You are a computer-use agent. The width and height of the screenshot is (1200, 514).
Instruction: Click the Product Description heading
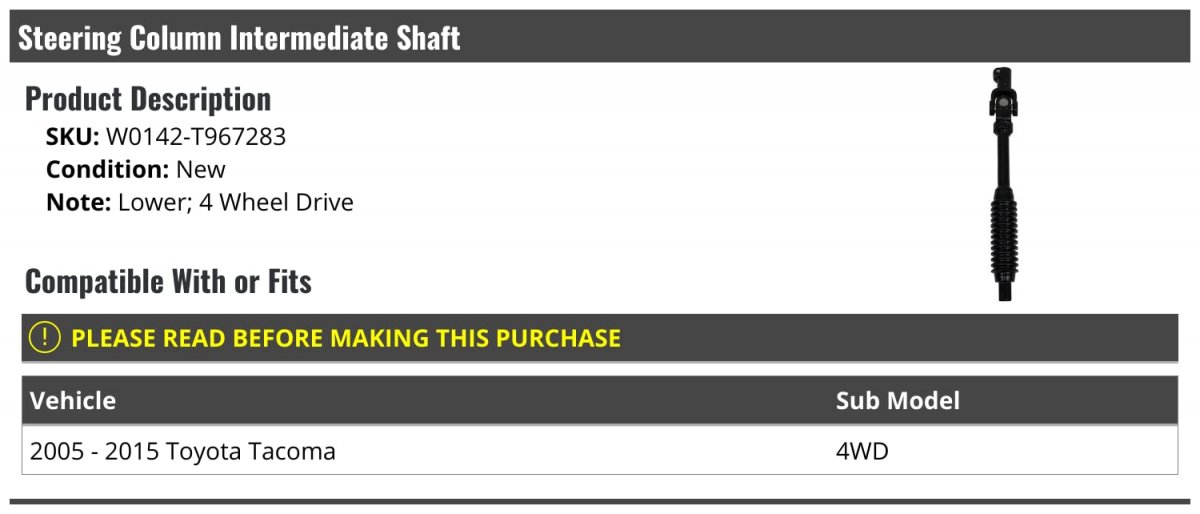[x=148, y=99]
